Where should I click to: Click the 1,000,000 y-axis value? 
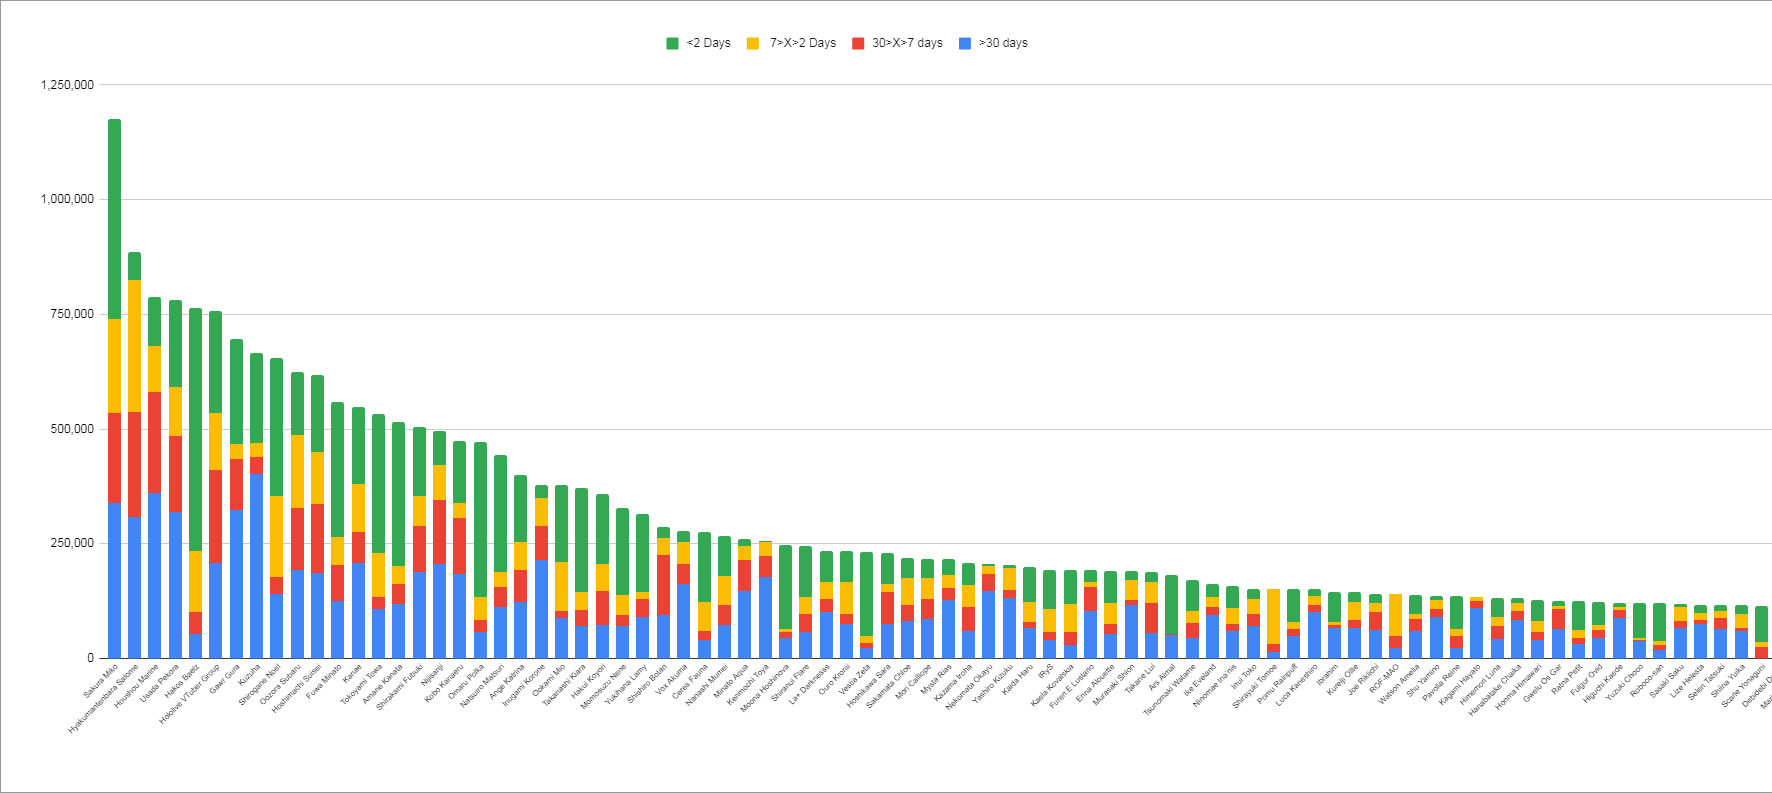coord(68,199)
